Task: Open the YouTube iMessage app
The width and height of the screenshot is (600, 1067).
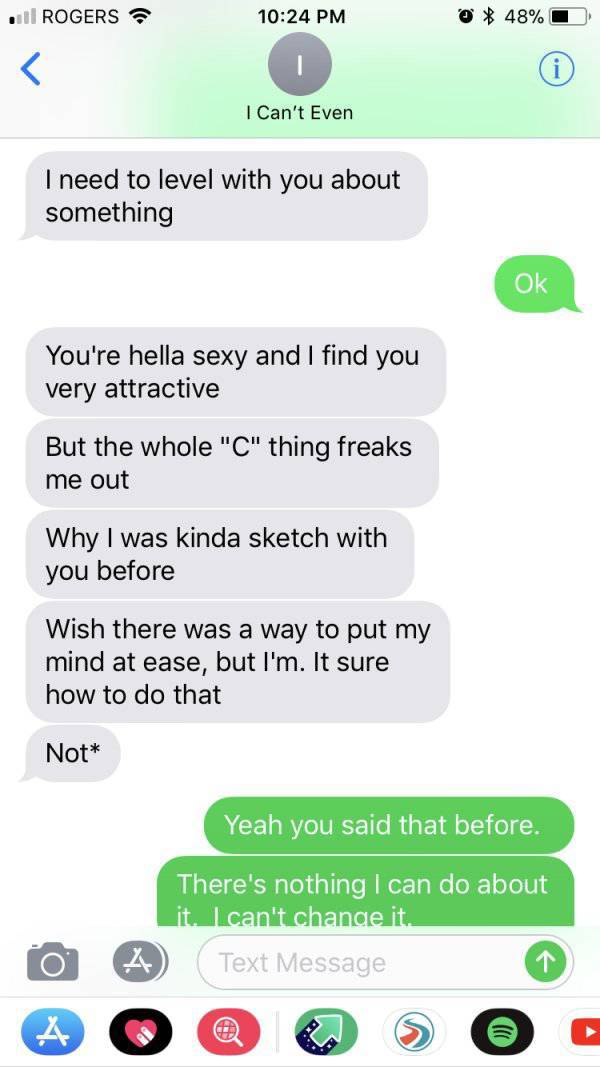Action: coord(580,1032)
